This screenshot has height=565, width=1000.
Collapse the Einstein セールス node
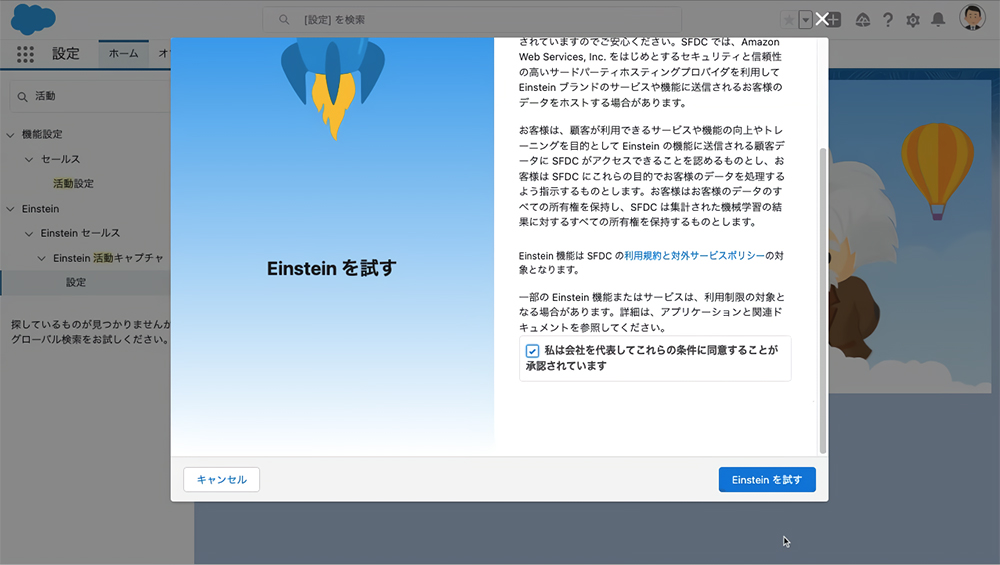click(29, 234)
